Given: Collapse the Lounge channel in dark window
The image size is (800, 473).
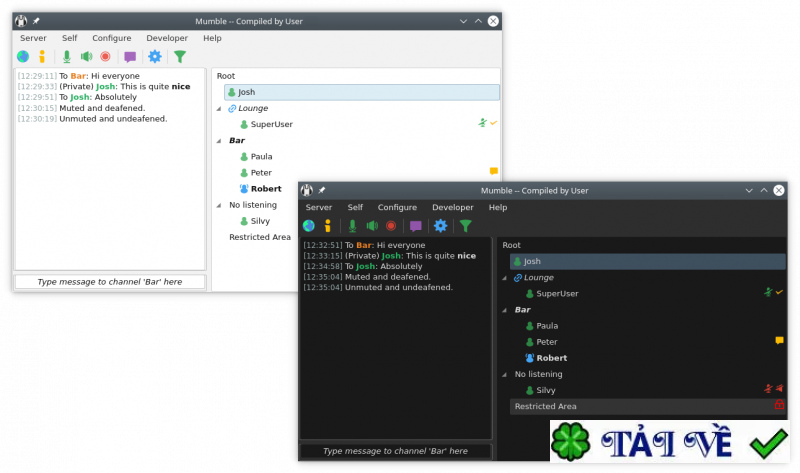Looking at the screenshot, I should [505, 278].
